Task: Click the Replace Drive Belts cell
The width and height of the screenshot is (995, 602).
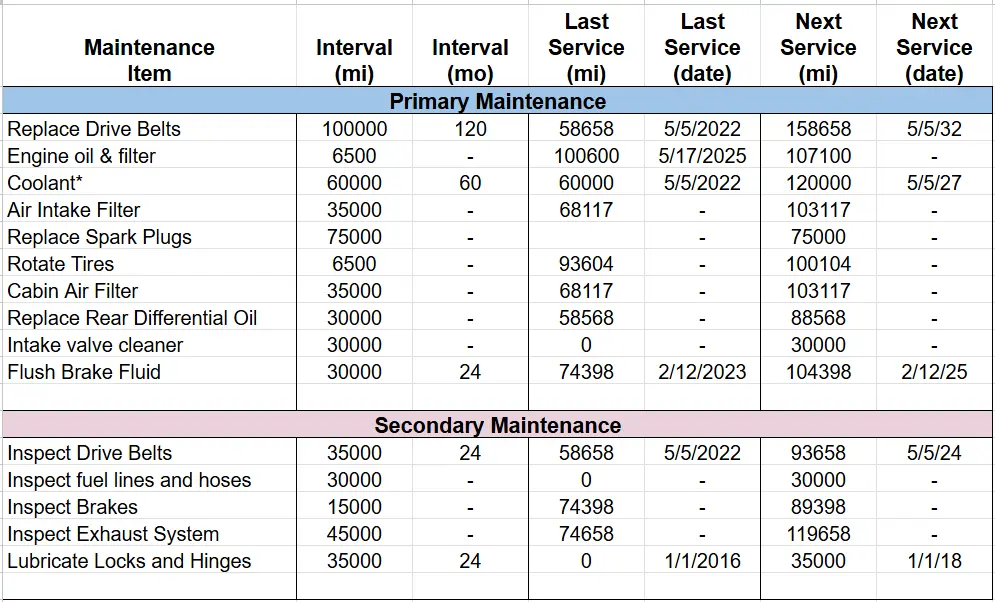Action: (x=94, y=129)
